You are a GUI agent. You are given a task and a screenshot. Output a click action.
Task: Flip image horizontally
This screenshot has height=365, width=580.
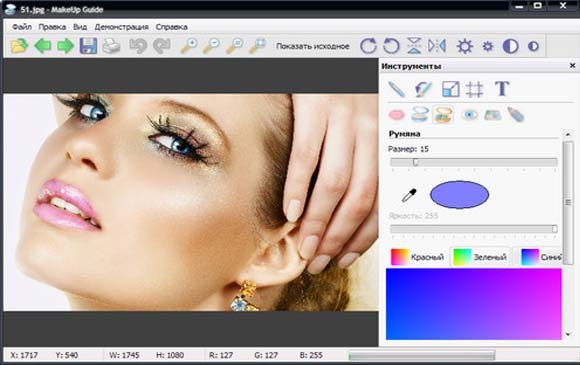[437, 46]
